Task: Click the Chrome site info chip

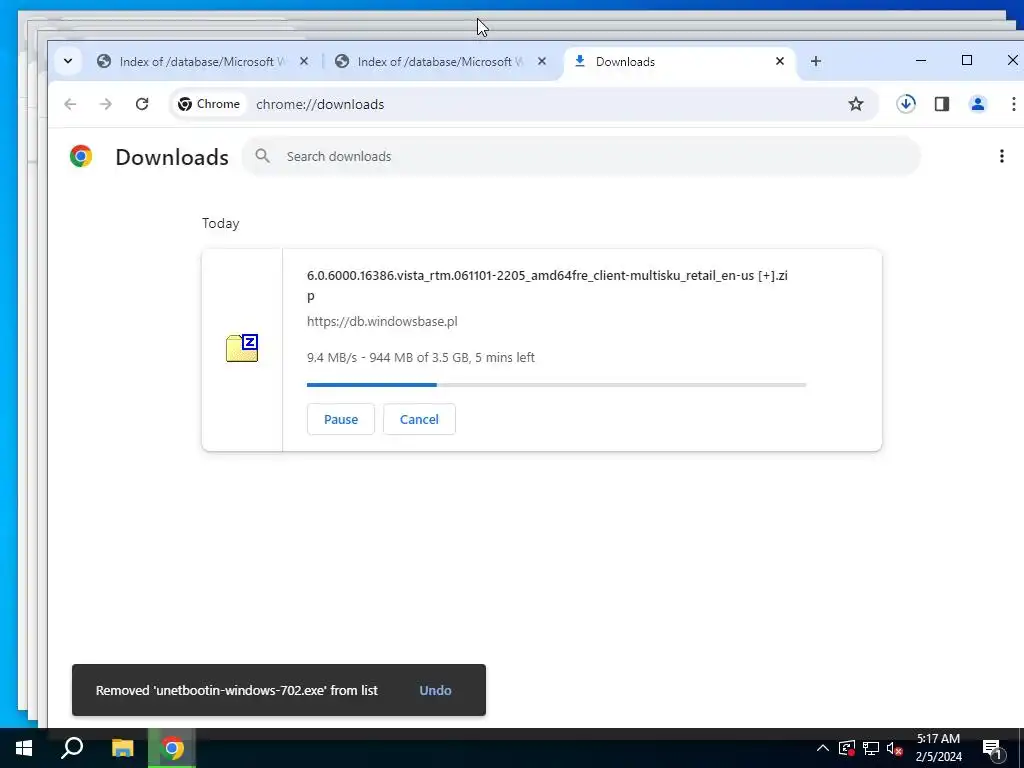Action: point(209,104)
